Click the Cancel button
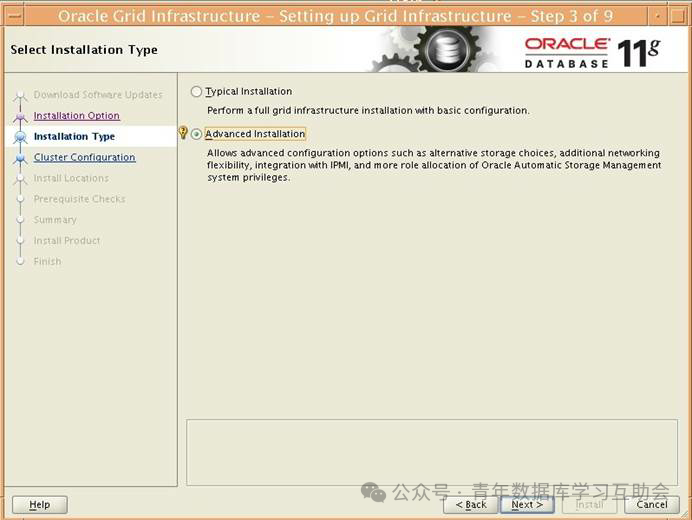Screen dimensions: 692x520 pos(651,505)
